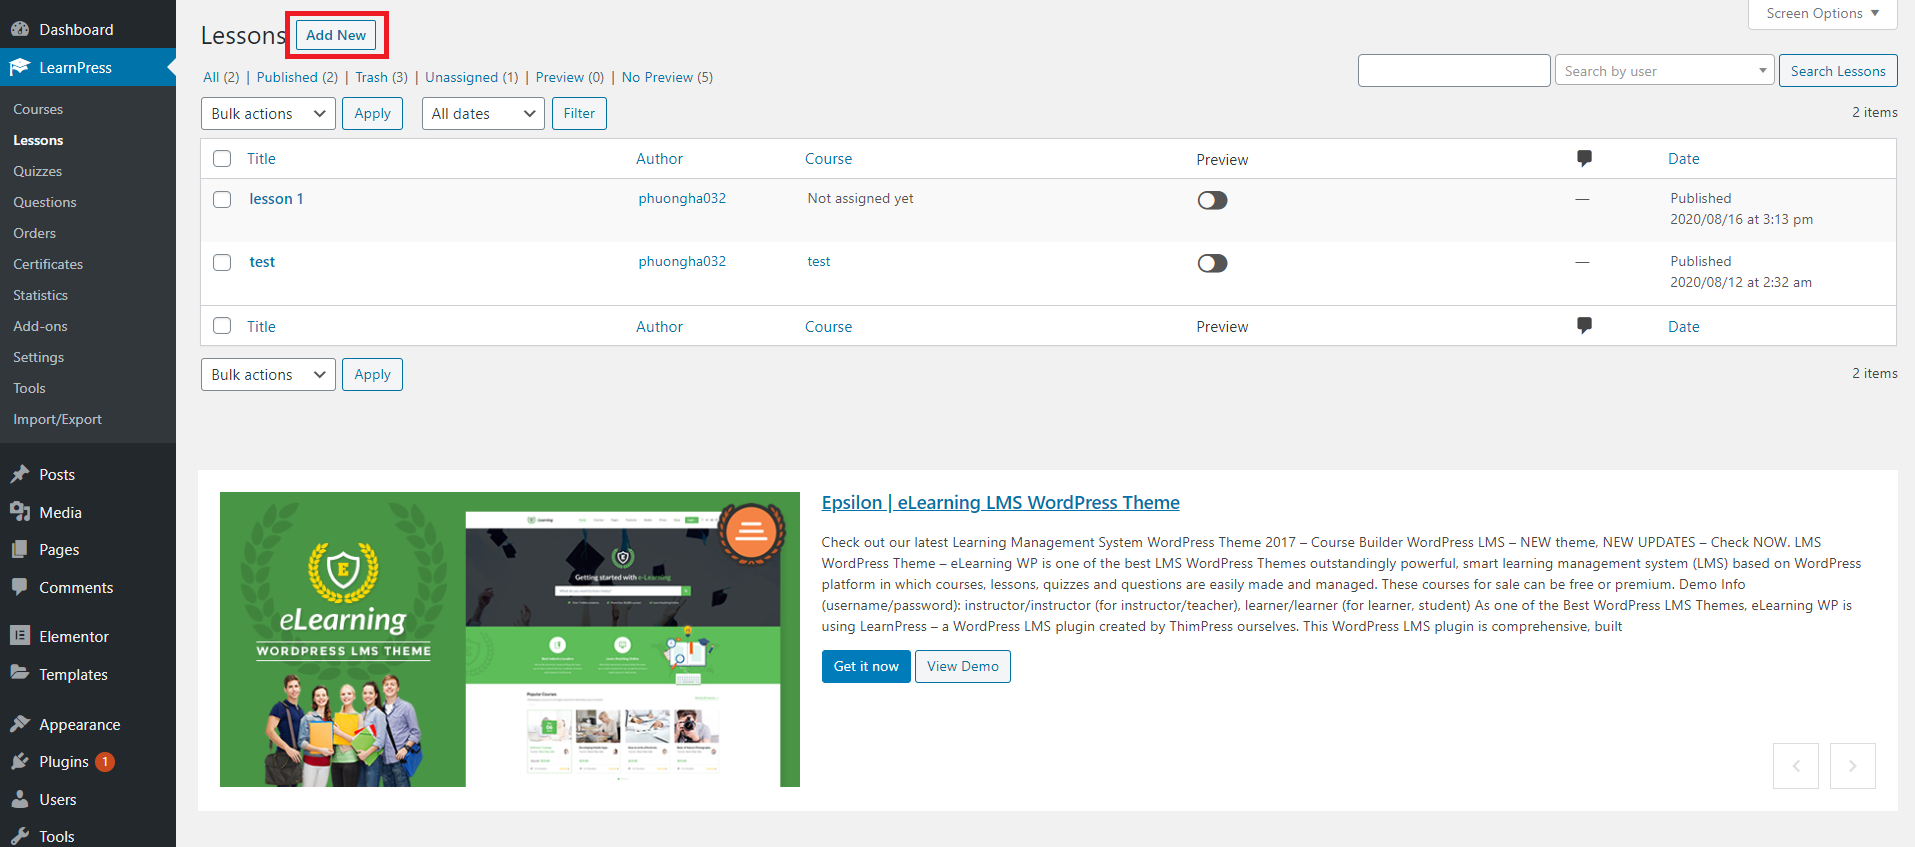Open the Search by user dropdown

(x=1664, y=71)
